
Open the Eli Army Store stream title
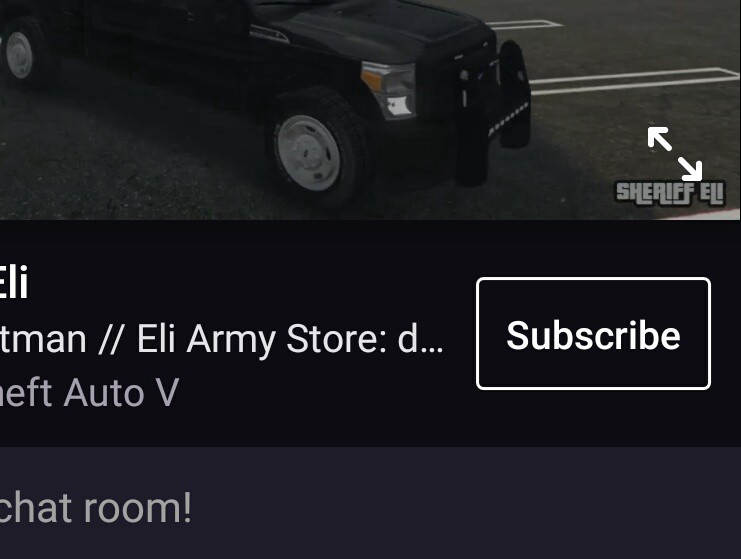(x=221, y=339)
